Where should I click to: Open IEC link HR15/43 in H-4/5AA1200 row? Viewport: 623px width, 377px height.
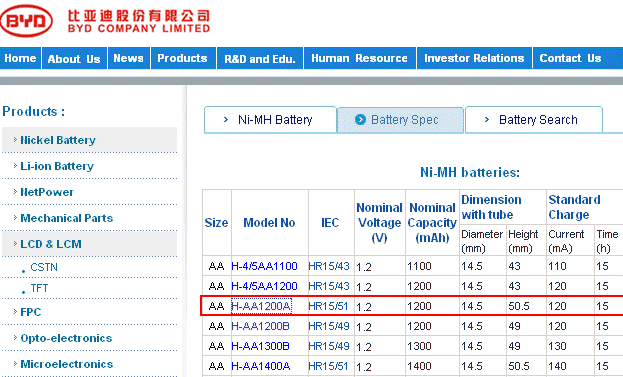coord(329,286)
